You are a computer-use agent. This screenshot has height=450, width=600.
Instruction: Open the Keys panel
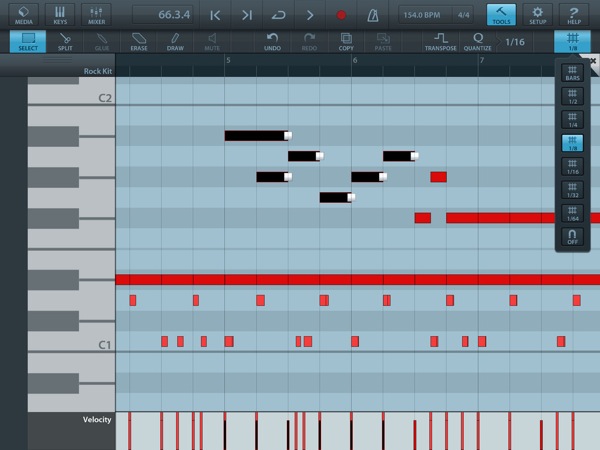(x=60, y=15)
